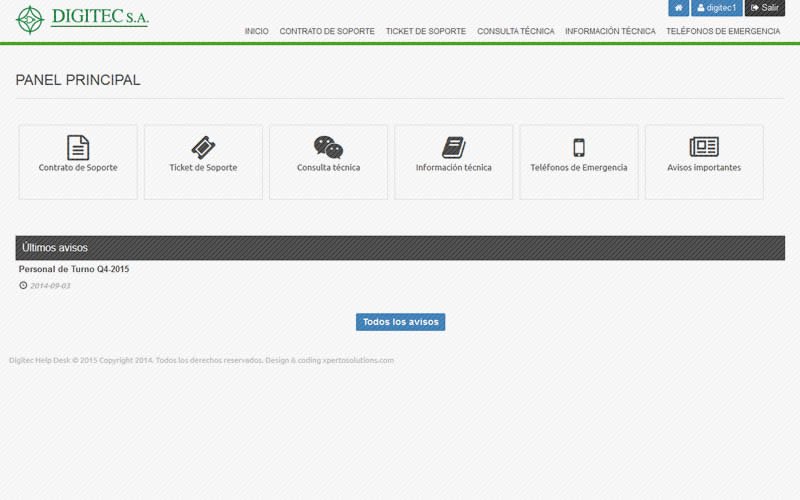The height and width of the screenshot is (500, 800).
Task: Click the Últimos avisos header bar
Action: (400, 248)
